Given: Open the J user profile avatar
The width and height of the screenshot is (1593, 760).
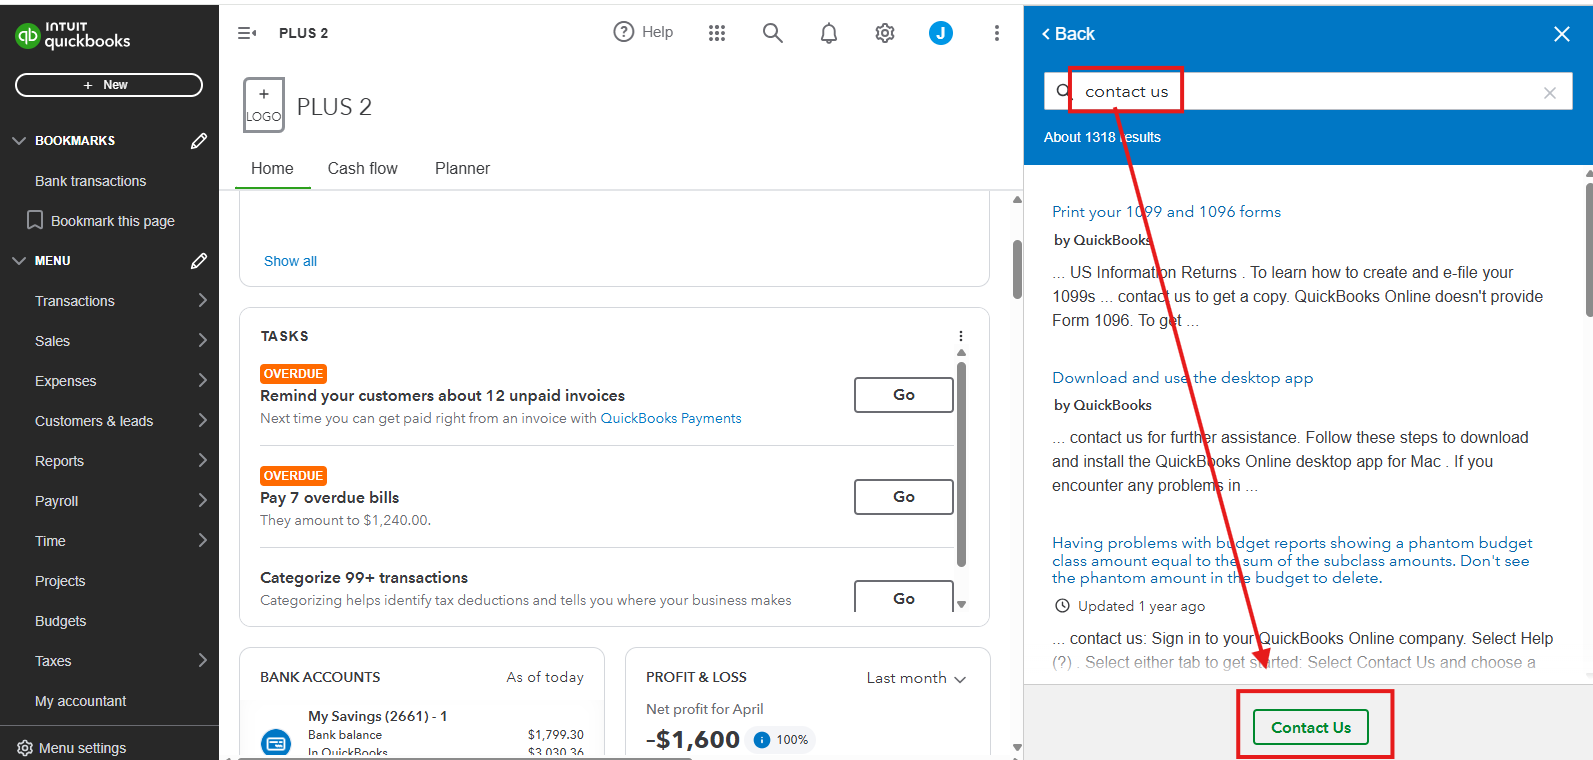Looking at the screenshot, I should 941,33.
